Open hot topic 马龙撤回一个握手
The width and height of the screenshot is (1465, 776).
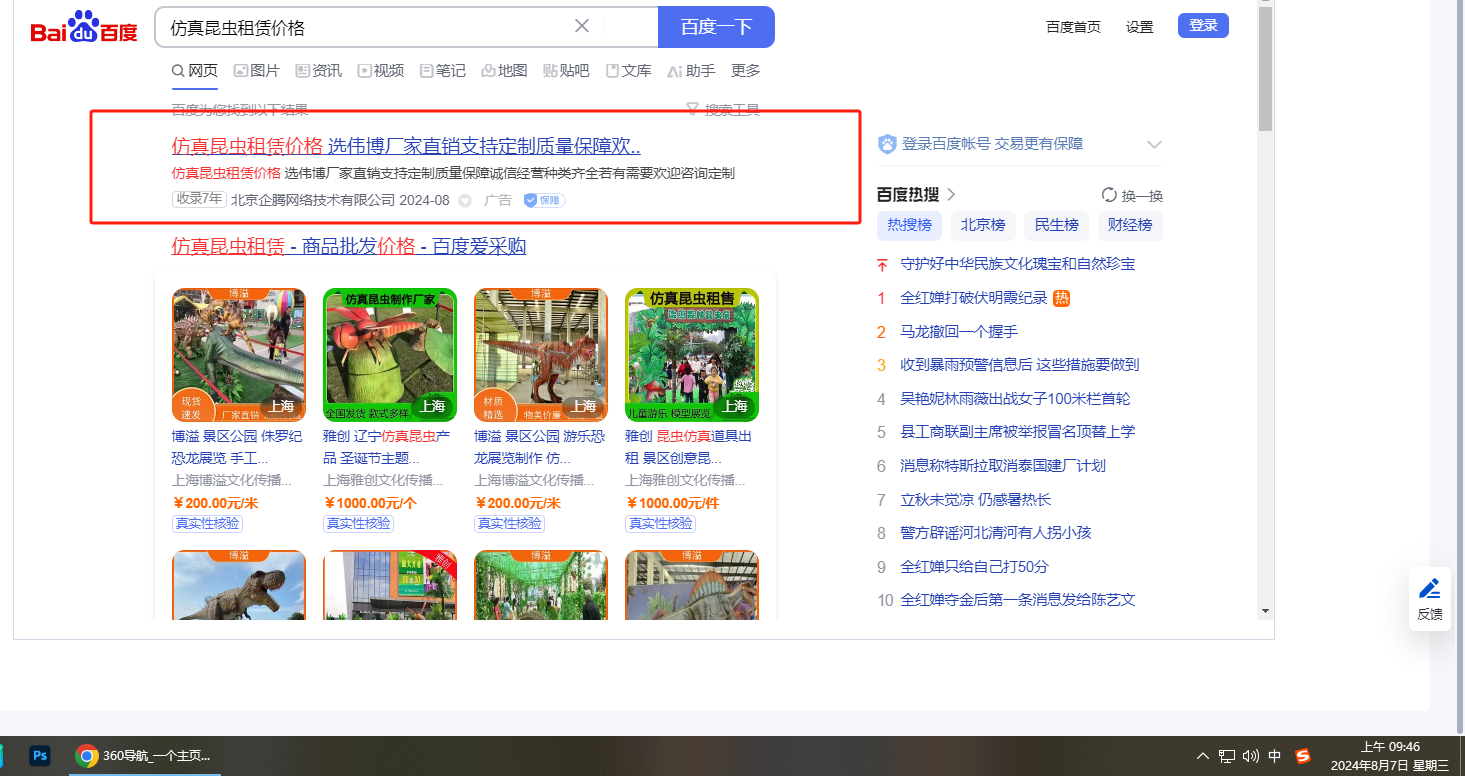pos(959,331)
